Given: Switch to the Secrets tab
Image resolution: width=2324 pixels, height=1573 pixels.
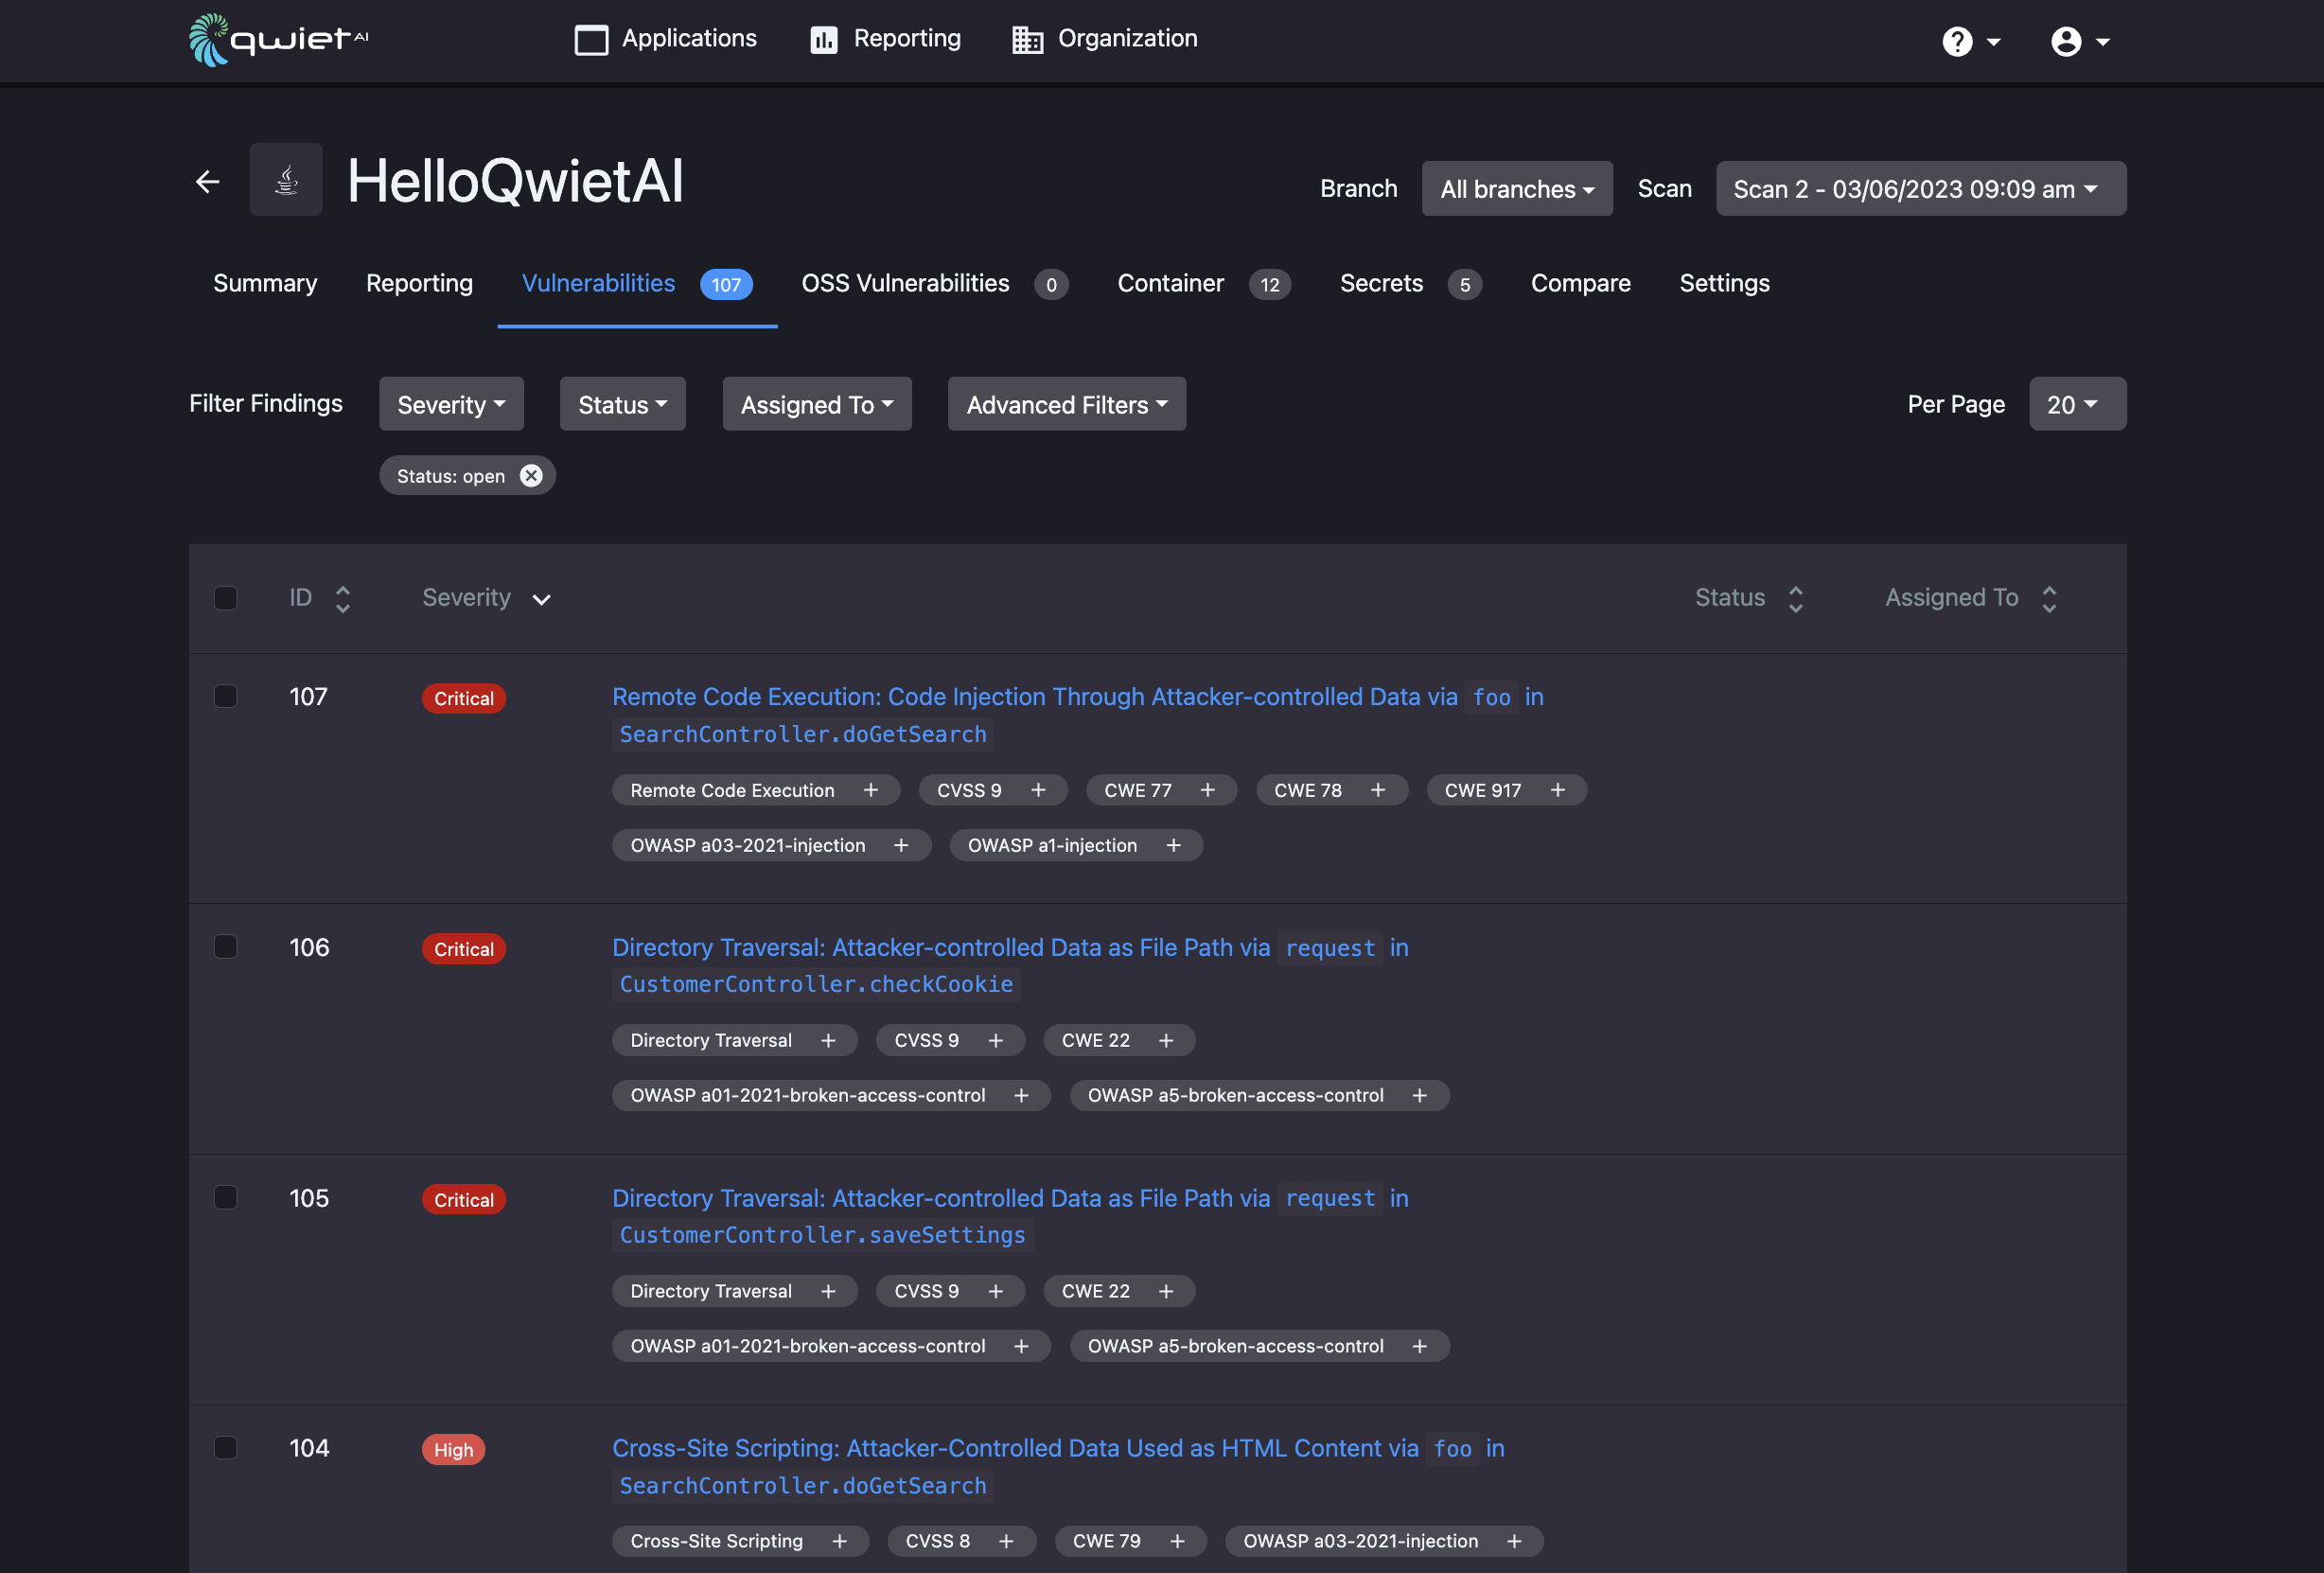Looking at the screenshot, I should (x=1411, y=283).
